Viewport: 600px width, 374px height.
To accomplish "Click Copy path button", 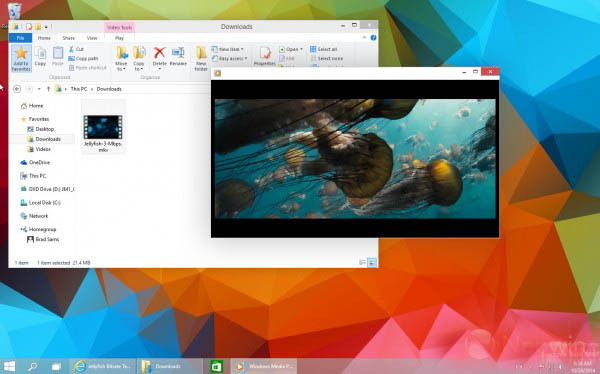I will [x=83, y=59].
